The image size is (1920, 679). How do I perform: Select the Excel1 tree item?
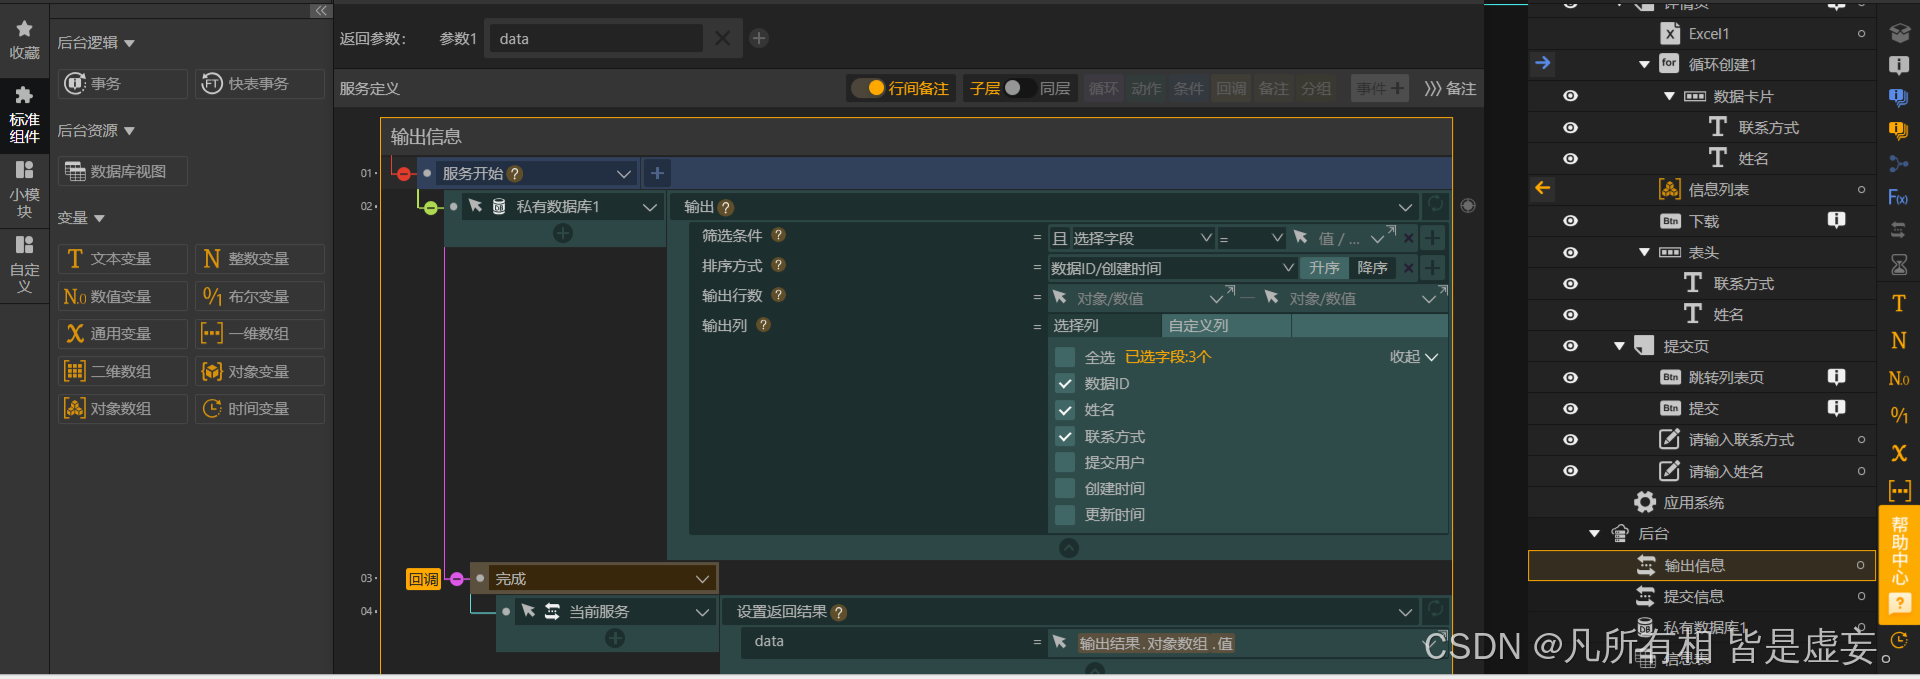click(1709, 34)
